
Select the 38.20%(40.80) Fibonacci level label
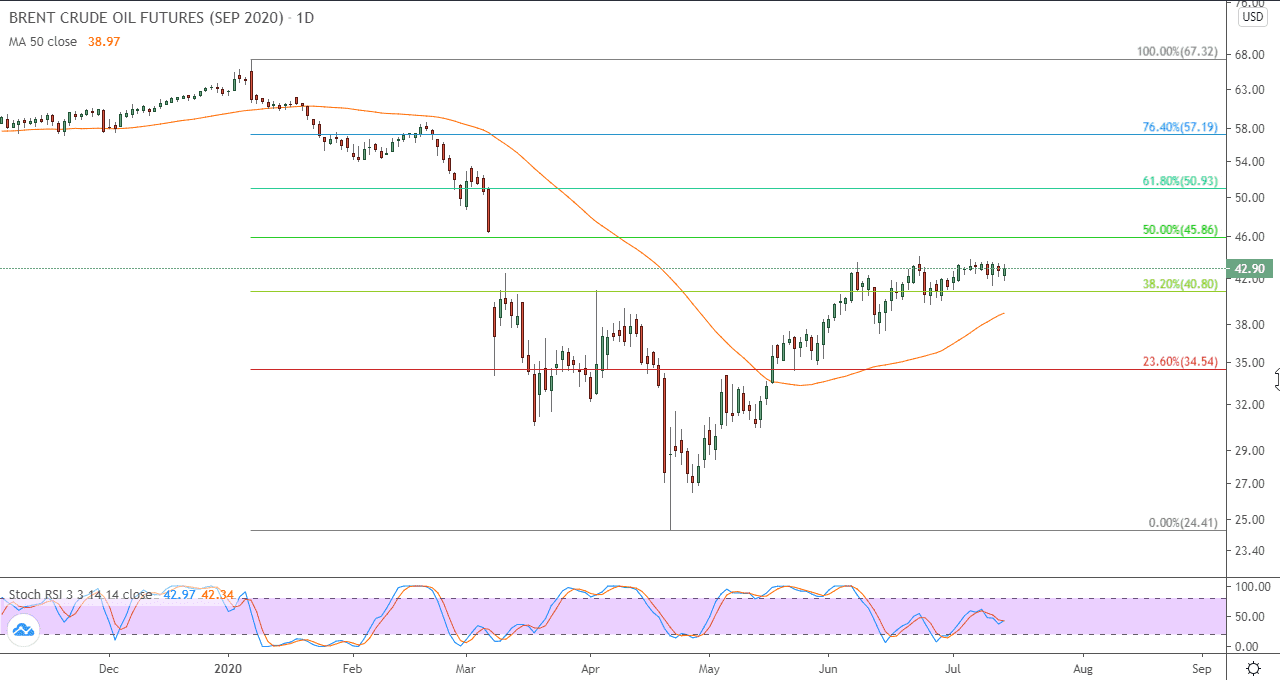coord(1180,284)
